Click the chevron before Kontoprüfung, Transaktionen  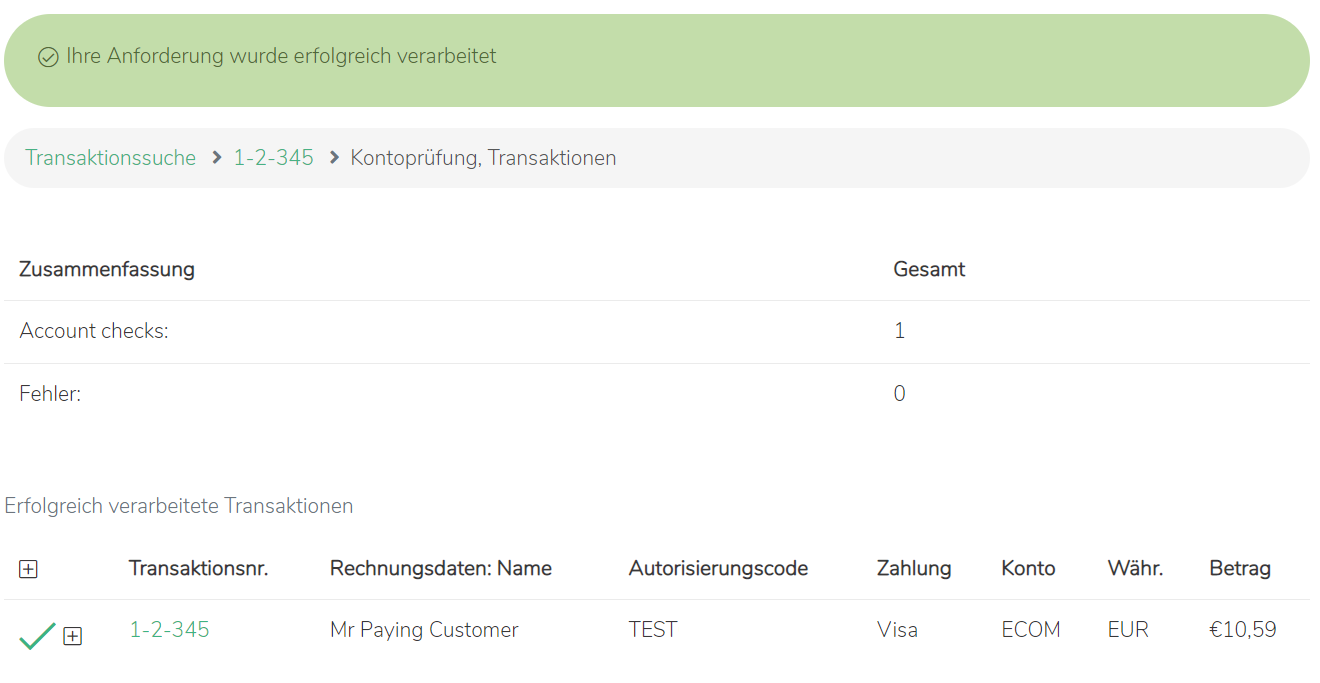pyautogui.click(x=334, y=158)
